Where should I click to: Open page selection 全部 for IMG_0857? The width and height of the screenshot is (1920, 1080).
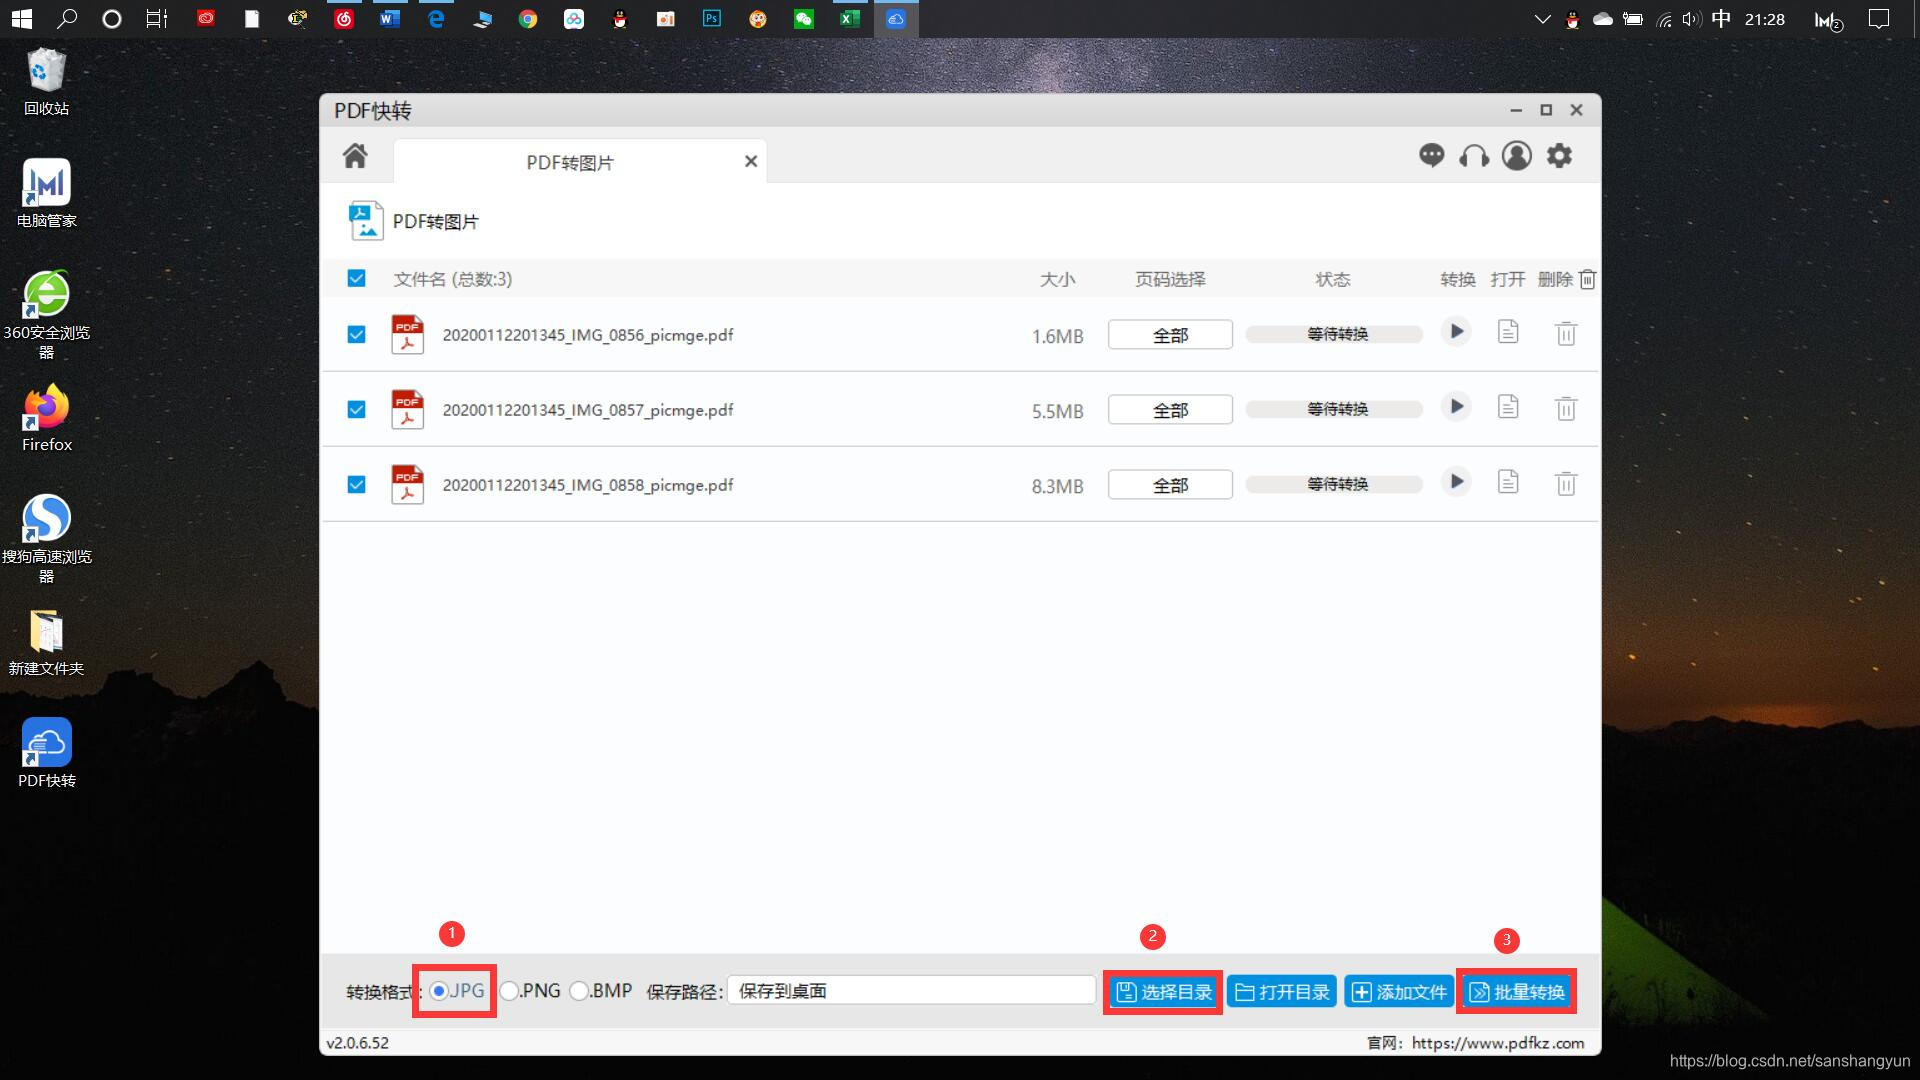(x=1170, y=410)
